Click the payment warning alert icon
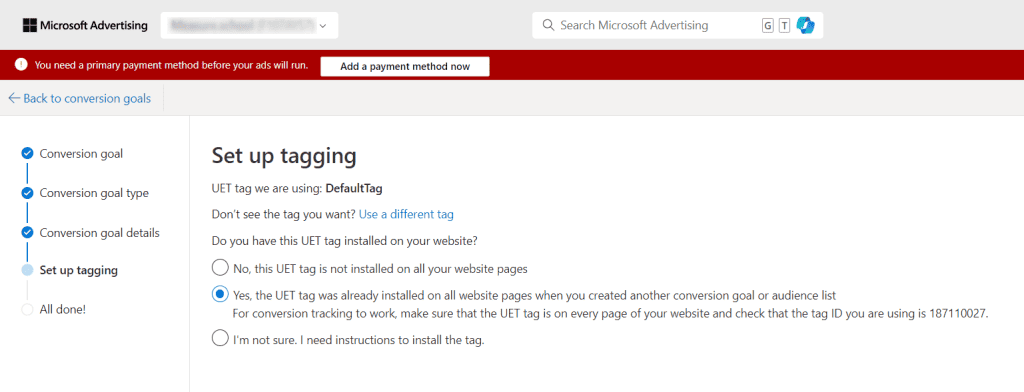This screenshot has height=392, width=1024. coord(21,65)
